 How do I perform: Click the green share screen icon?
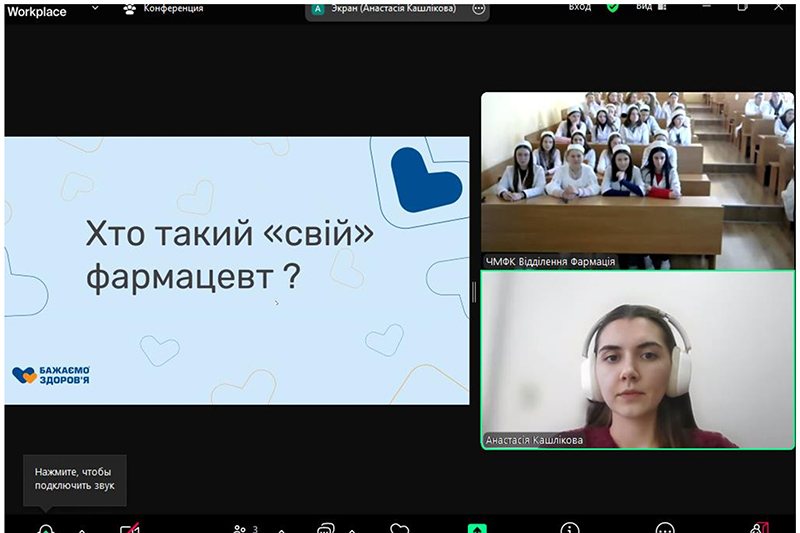click(x=478, y=529)
